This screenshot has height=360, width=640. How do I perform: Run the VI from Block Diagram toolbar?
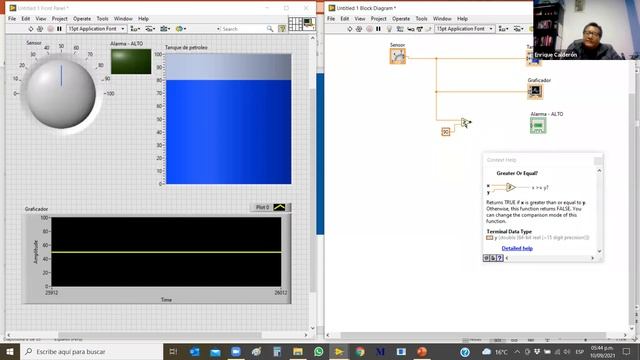click(x=349, y=29)
